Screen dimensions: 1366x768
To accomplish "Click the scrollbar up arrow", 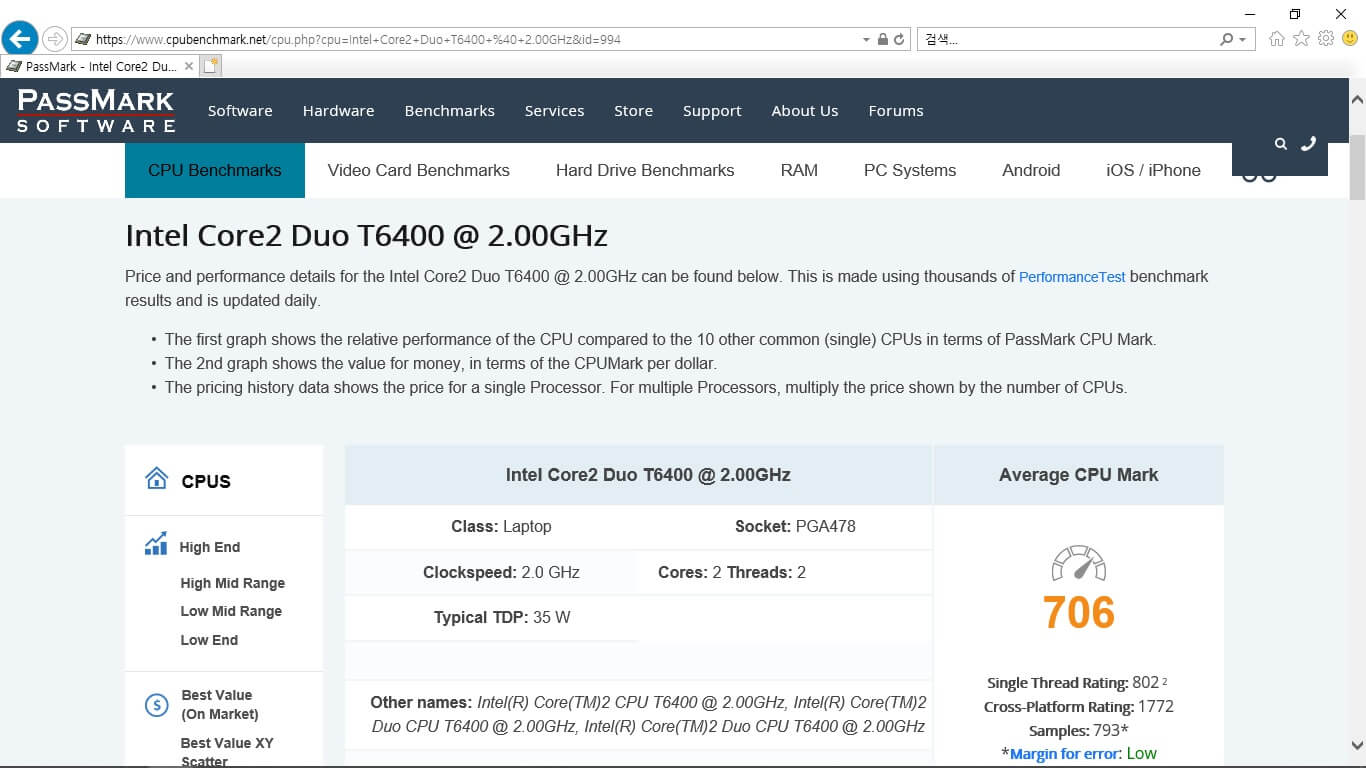I will pyautogui.click(x=1357, y=100).
